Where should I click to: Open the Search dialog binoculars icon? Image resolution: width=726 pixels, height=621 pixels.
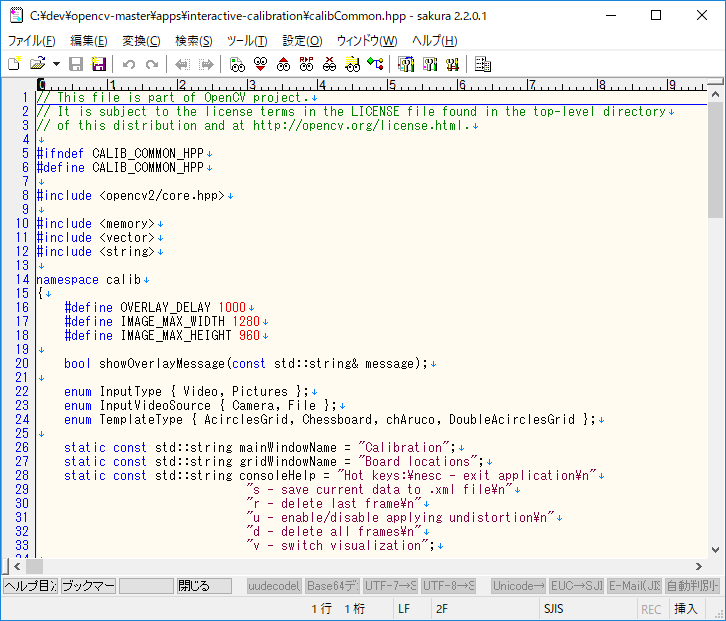click(x=237, y=64)
